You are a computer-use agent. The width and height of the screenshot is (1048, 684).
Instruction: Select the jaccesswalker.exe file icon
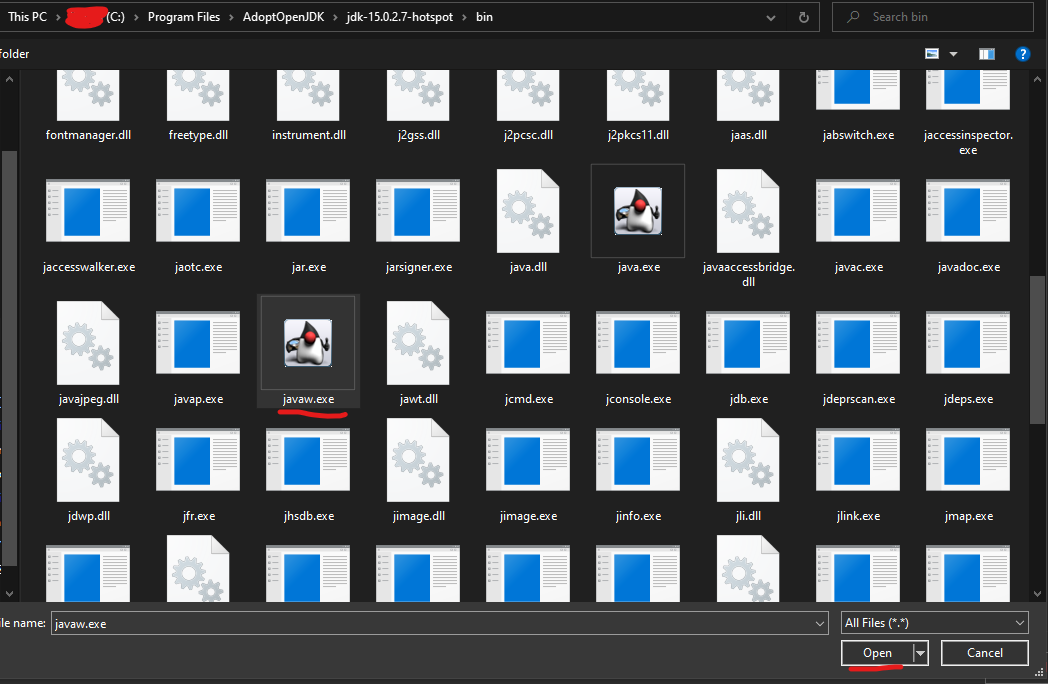[x=88, y=211]
